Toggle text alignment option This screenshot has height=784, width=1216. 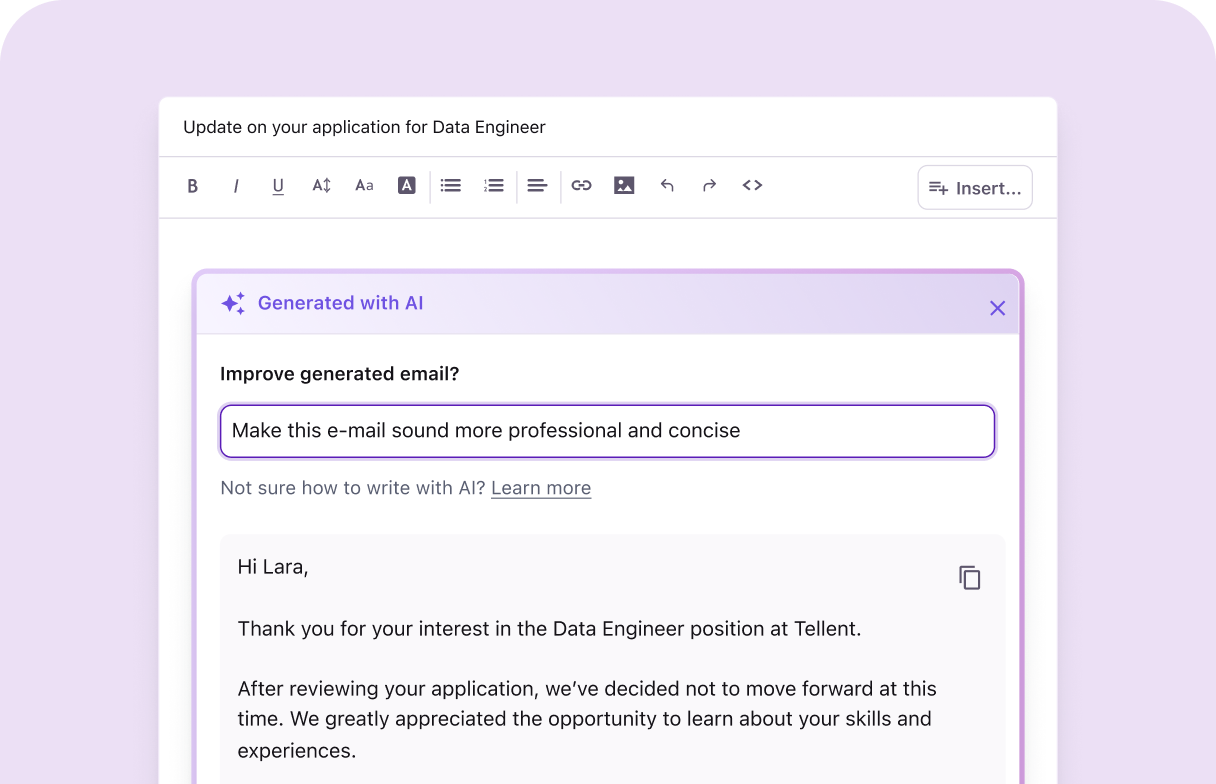tap(537, 185)
